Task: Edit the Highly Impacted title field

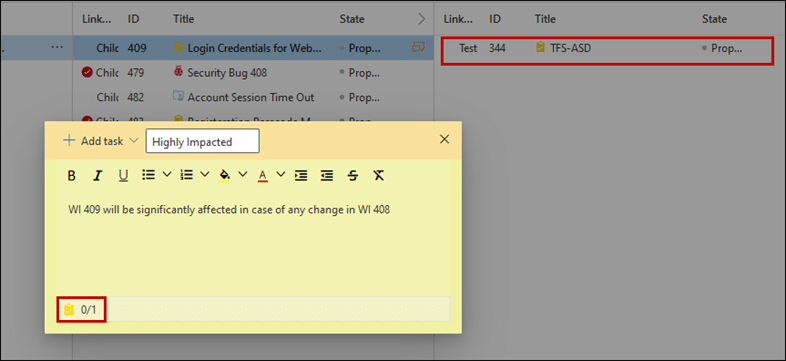Action: point(203,141)
